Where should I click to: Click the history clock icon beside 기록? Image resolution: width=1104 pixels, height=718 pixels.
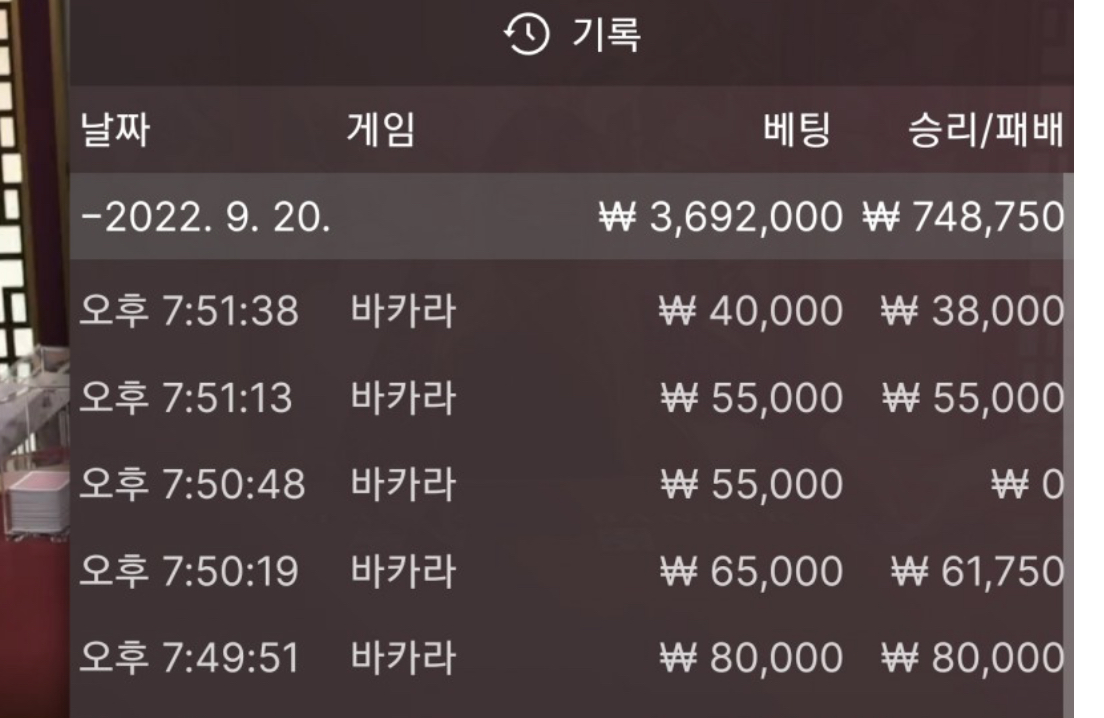pyautogui.click(x=526, y=37)
